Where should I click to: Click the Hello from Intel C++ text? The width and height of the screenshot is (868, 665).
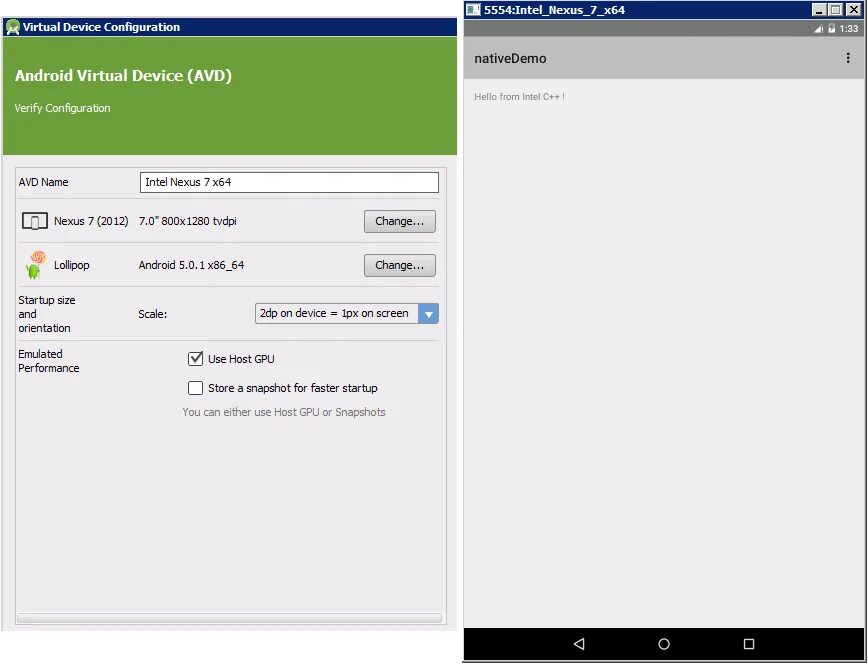(x=519, y=97)
